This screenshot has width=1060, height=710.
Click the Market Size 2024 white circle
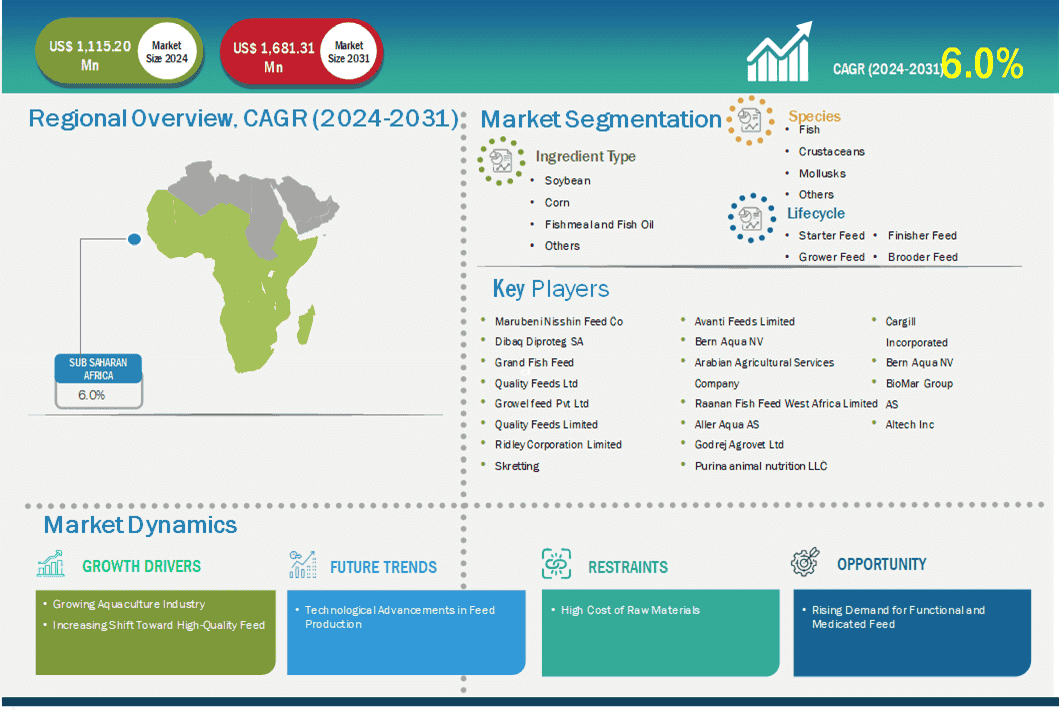coord(167,52)
